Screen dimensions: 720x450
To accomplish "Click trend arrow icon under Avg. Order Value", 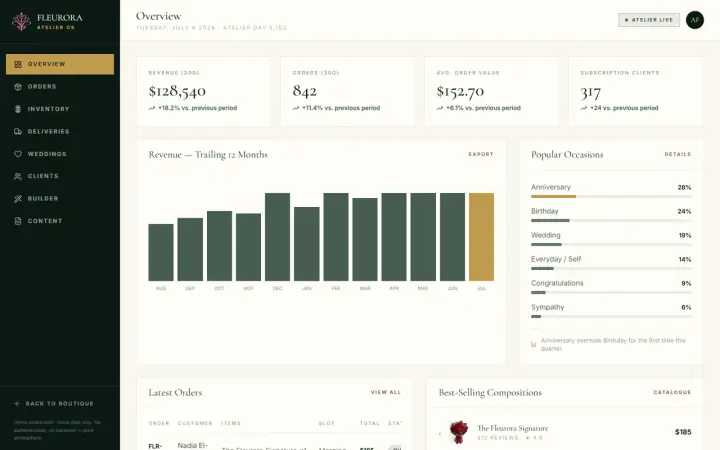I will point(440,108).
